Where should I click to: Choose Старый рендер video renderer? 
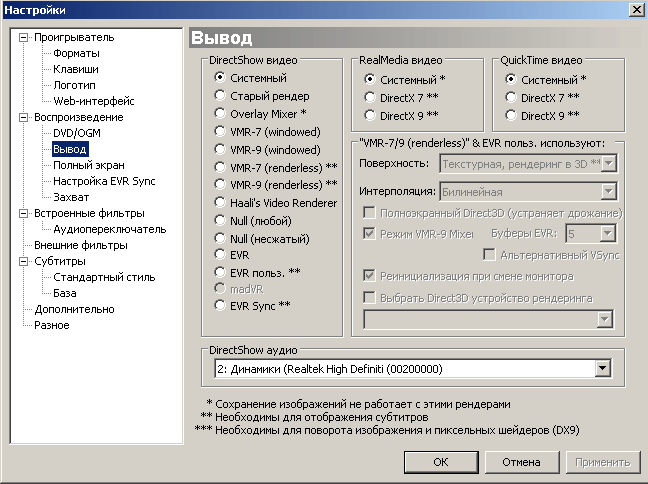[x=220, y=95]
